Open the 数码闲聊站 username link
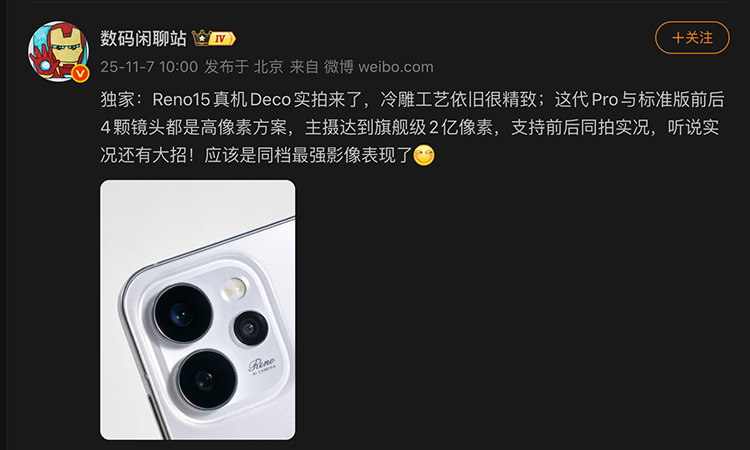Image resolution: width=750 pixels, height=450 pixels. coord(143,38)
